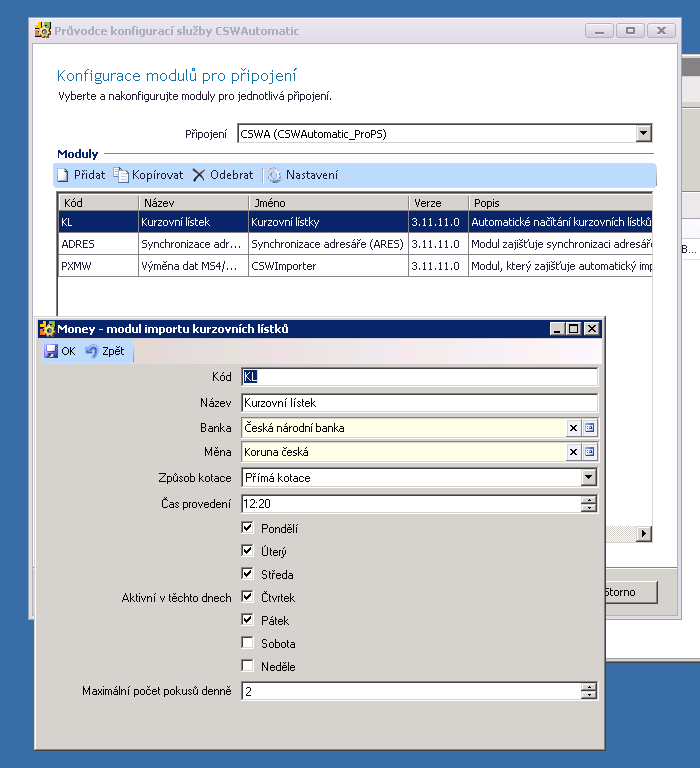700x768 pixels.
Task: Select the ADRES module row
Action: pos(95,243)
